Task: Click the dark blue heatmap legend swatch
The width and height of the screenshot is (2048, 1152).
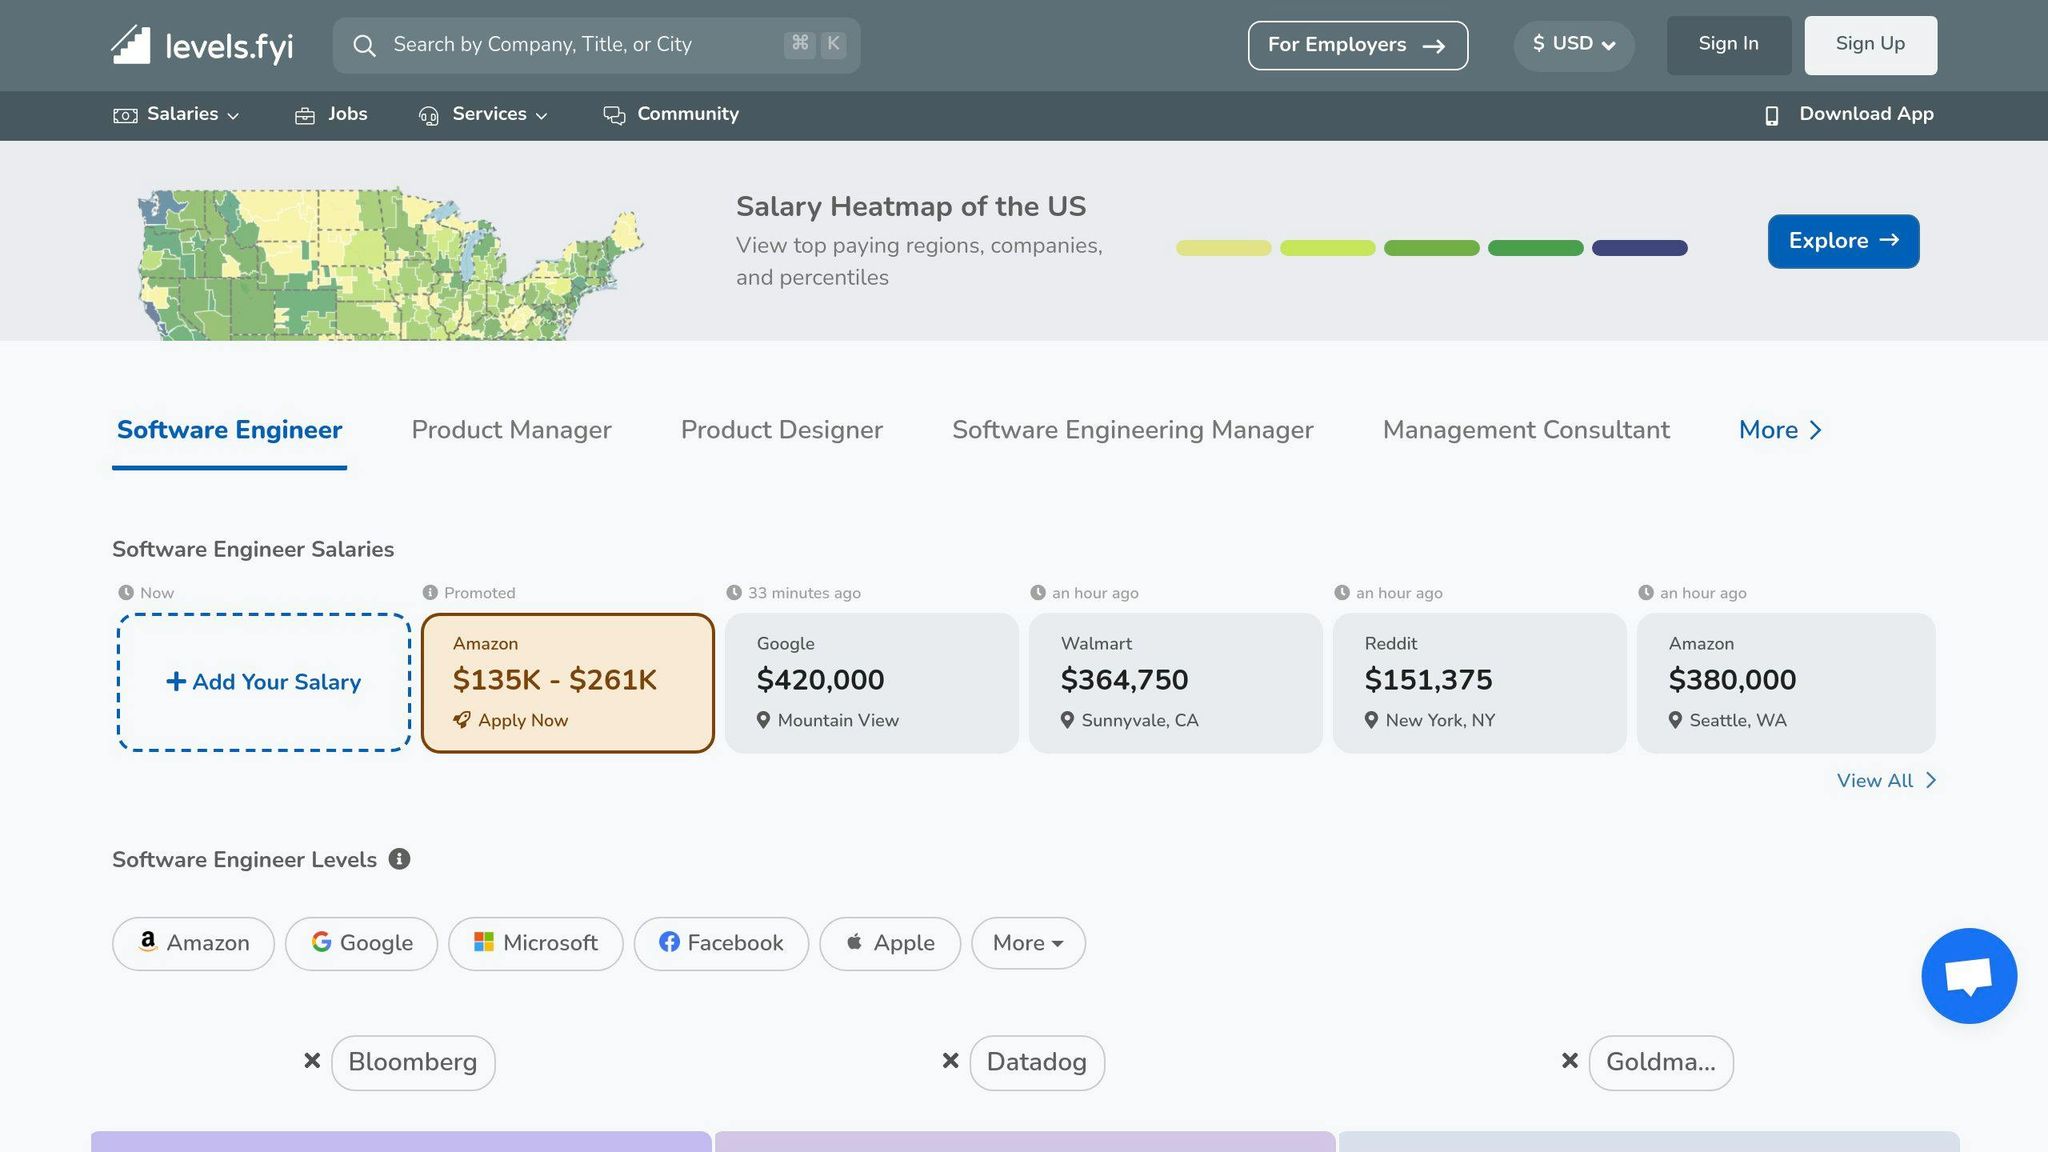Action: click(1639, 248)
